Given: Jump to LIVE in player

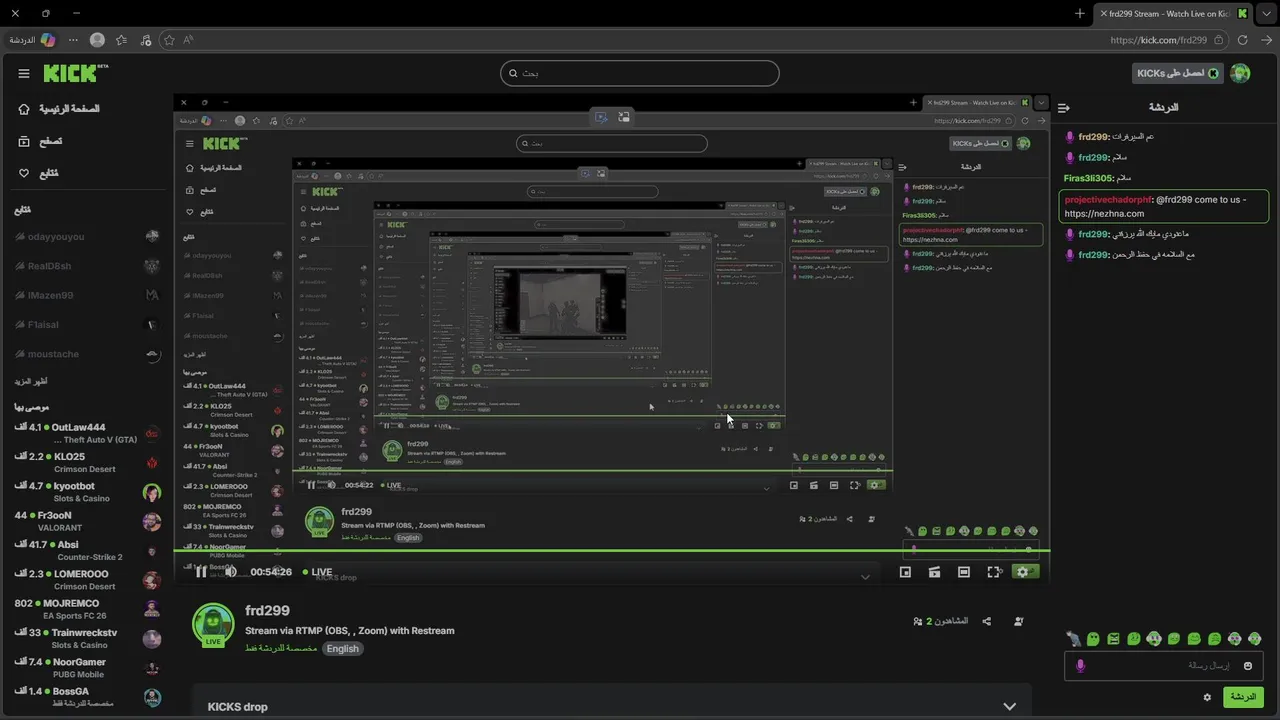Looking at the screenshot, I should [x=316, y=572].
